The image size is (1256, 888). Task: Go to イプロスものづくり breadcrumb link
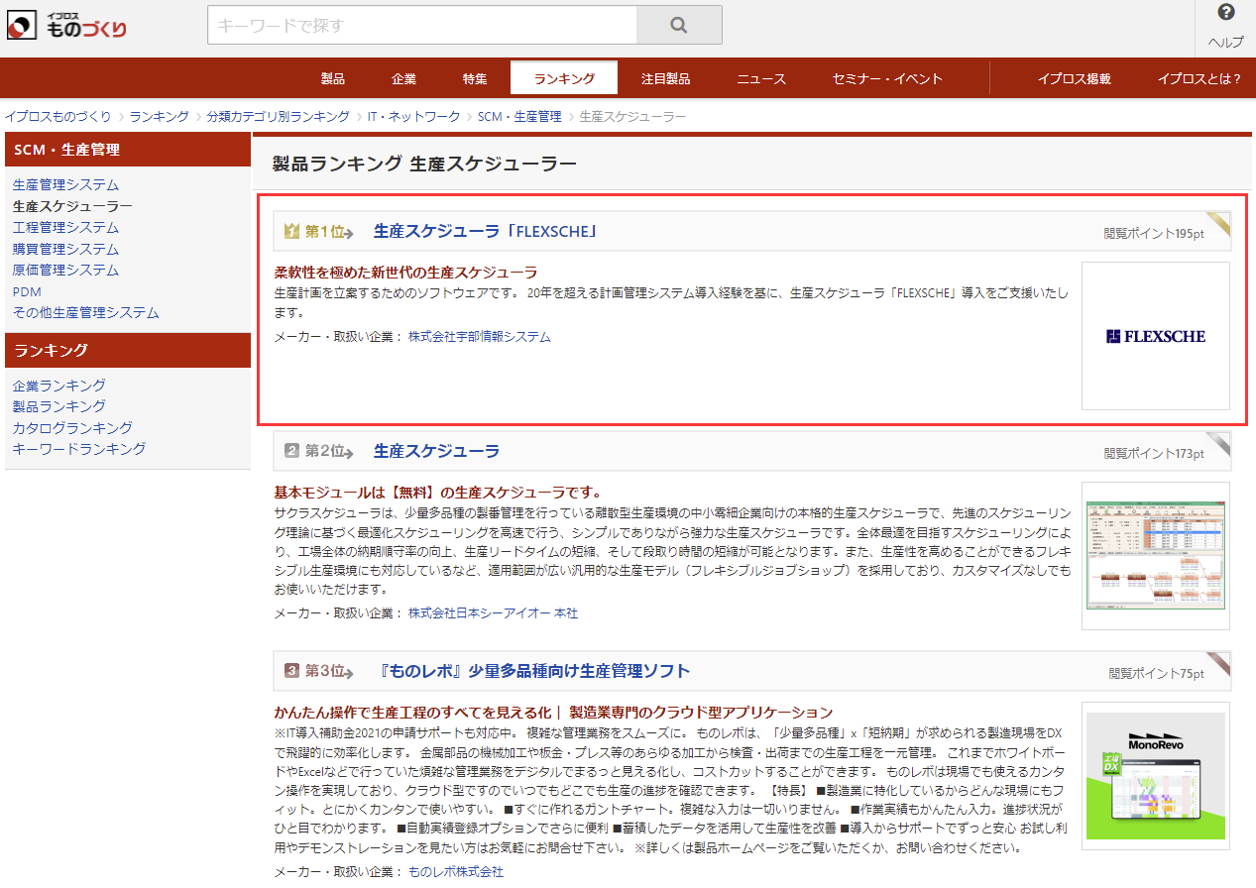[58, 117]
